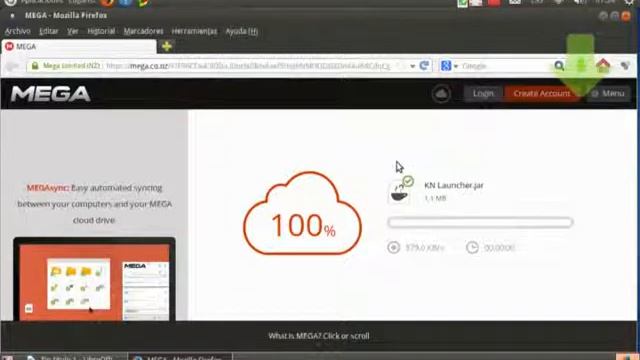The image size is (640, 360).
Task: Click the cloud icon in MEGA header
Action: [x=441, y=94]
